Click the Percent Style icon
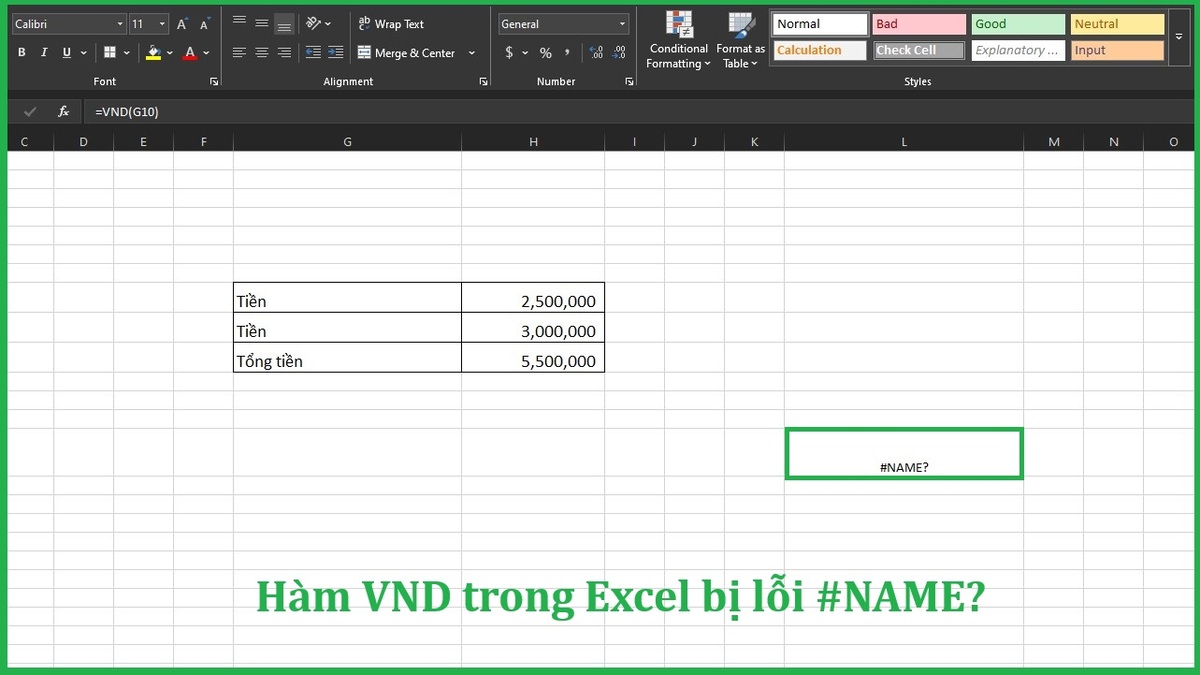This screenshot has width=1200, height=675. [545, 52]
